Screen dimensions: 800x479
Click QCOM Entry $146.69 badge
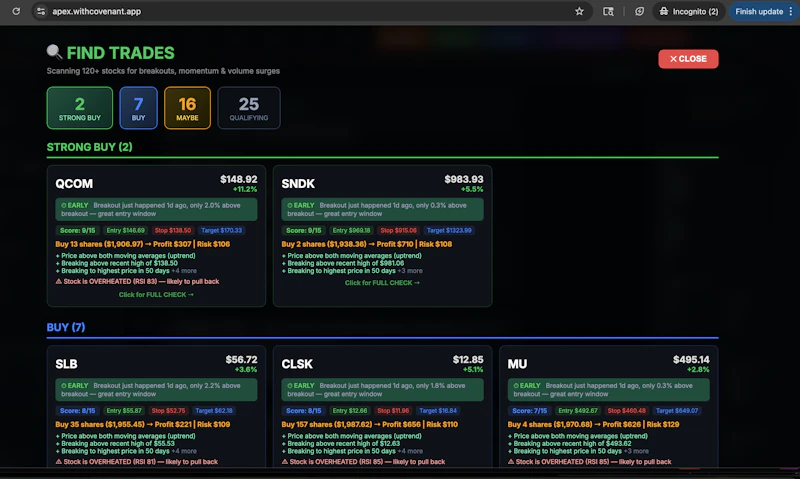point(126,231)
